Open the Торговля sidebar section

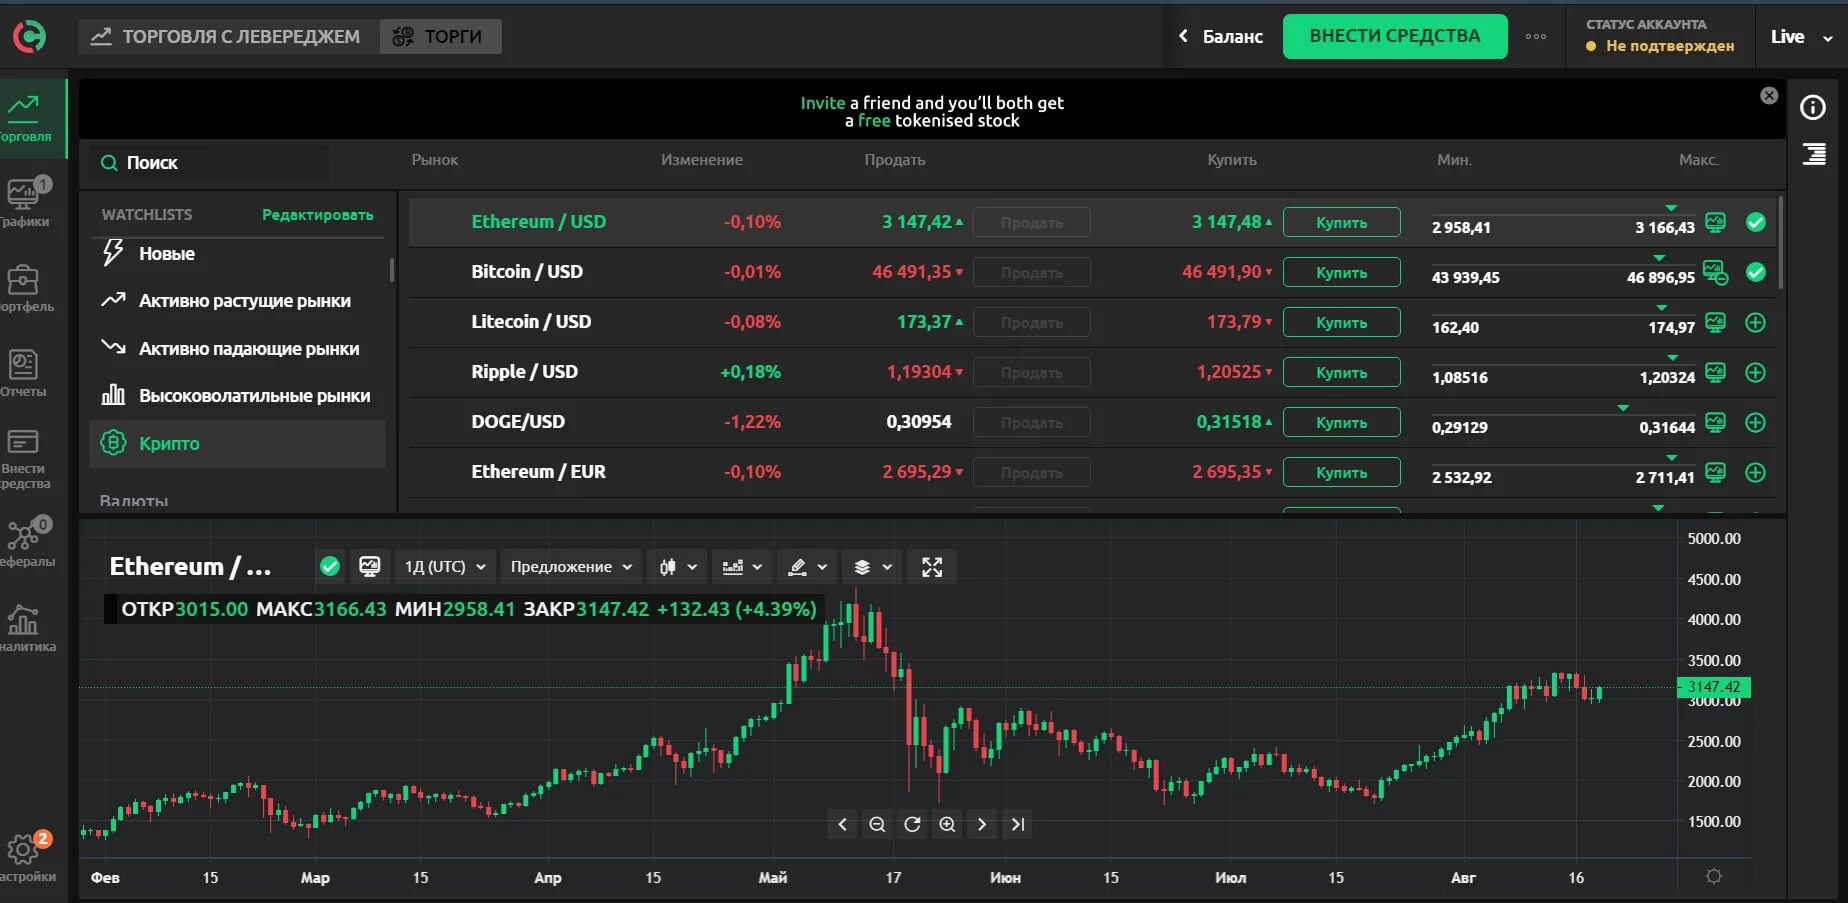coord(33,118)
